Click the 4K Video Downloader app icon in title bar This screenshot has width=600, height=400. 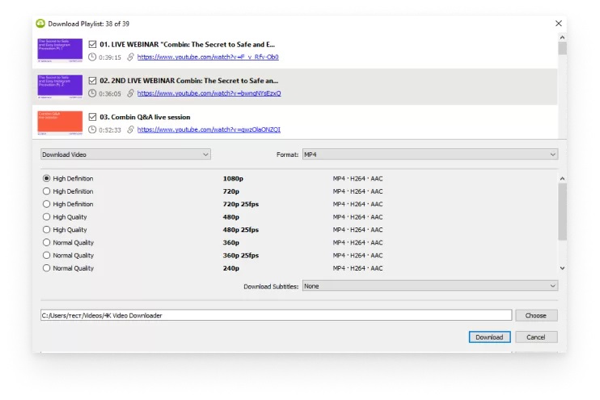click(41, 23)
